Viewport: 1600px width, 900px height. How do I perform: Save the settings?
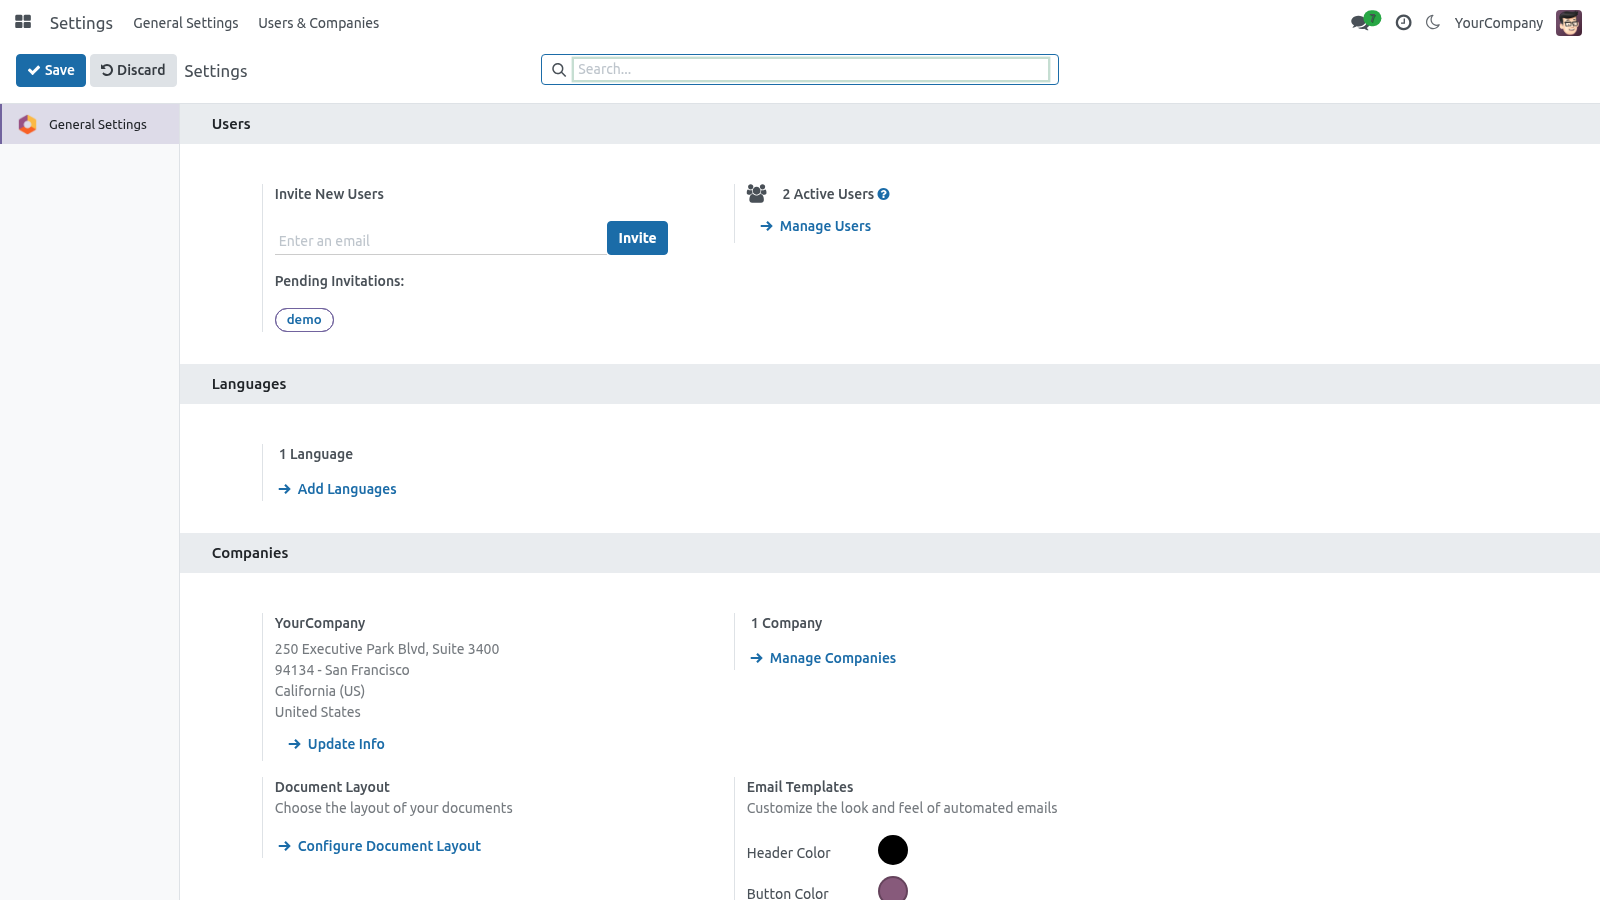click(x=51, y=70)
